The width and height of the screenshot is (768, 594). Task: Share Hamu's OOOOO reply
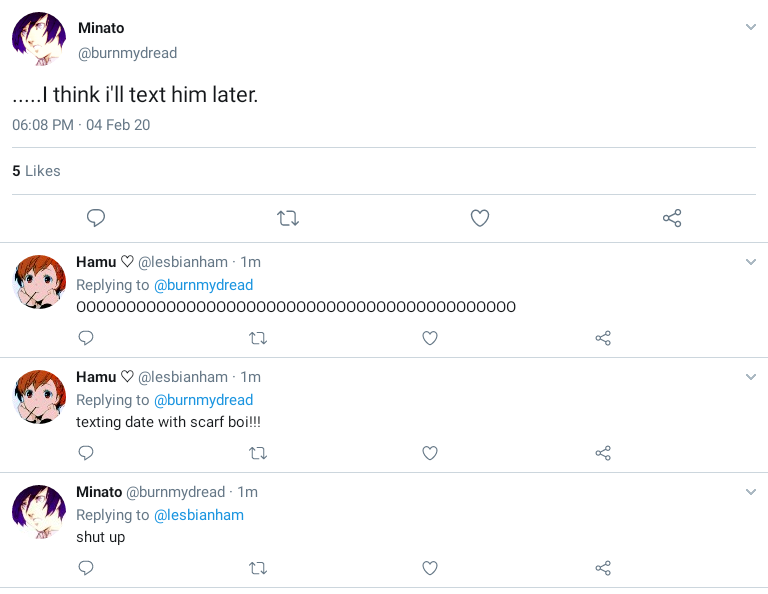click(x=603, y=338)
